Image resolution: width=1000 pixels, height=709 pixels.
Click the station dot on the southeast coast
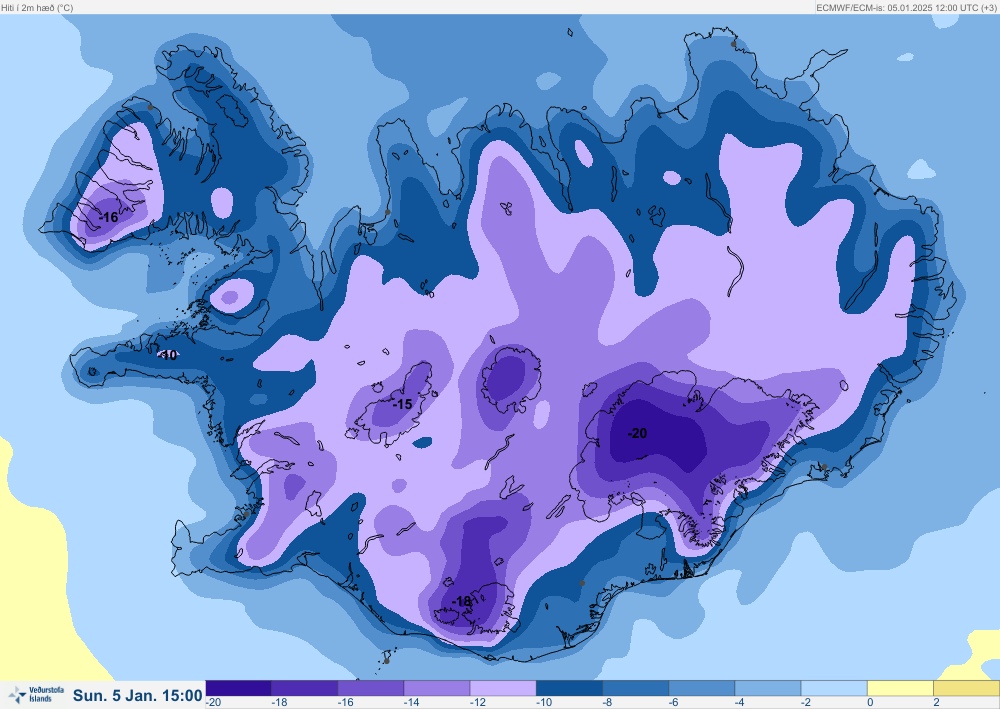[x=824, y=467]
